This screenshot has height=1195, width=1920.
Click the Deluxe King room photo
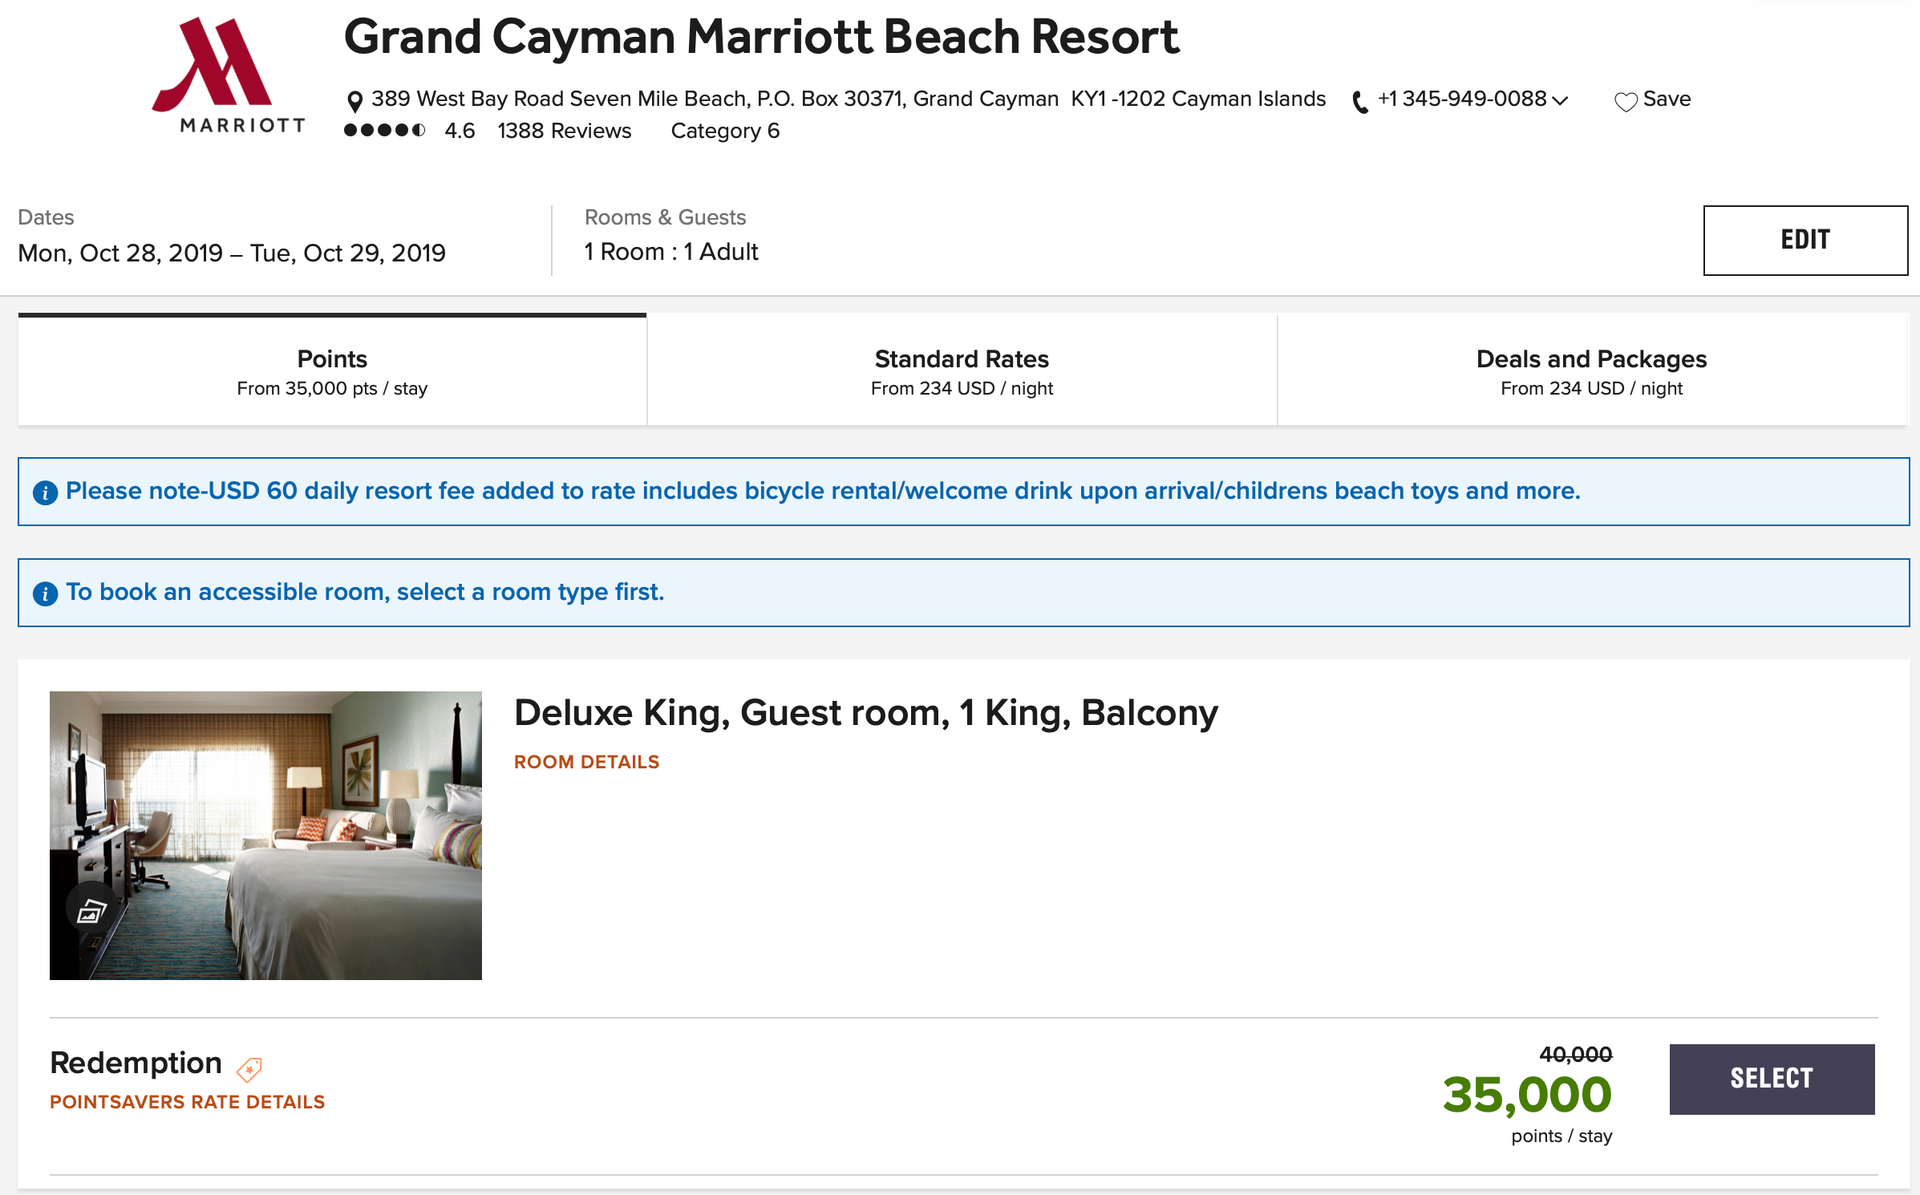[265, 835]
